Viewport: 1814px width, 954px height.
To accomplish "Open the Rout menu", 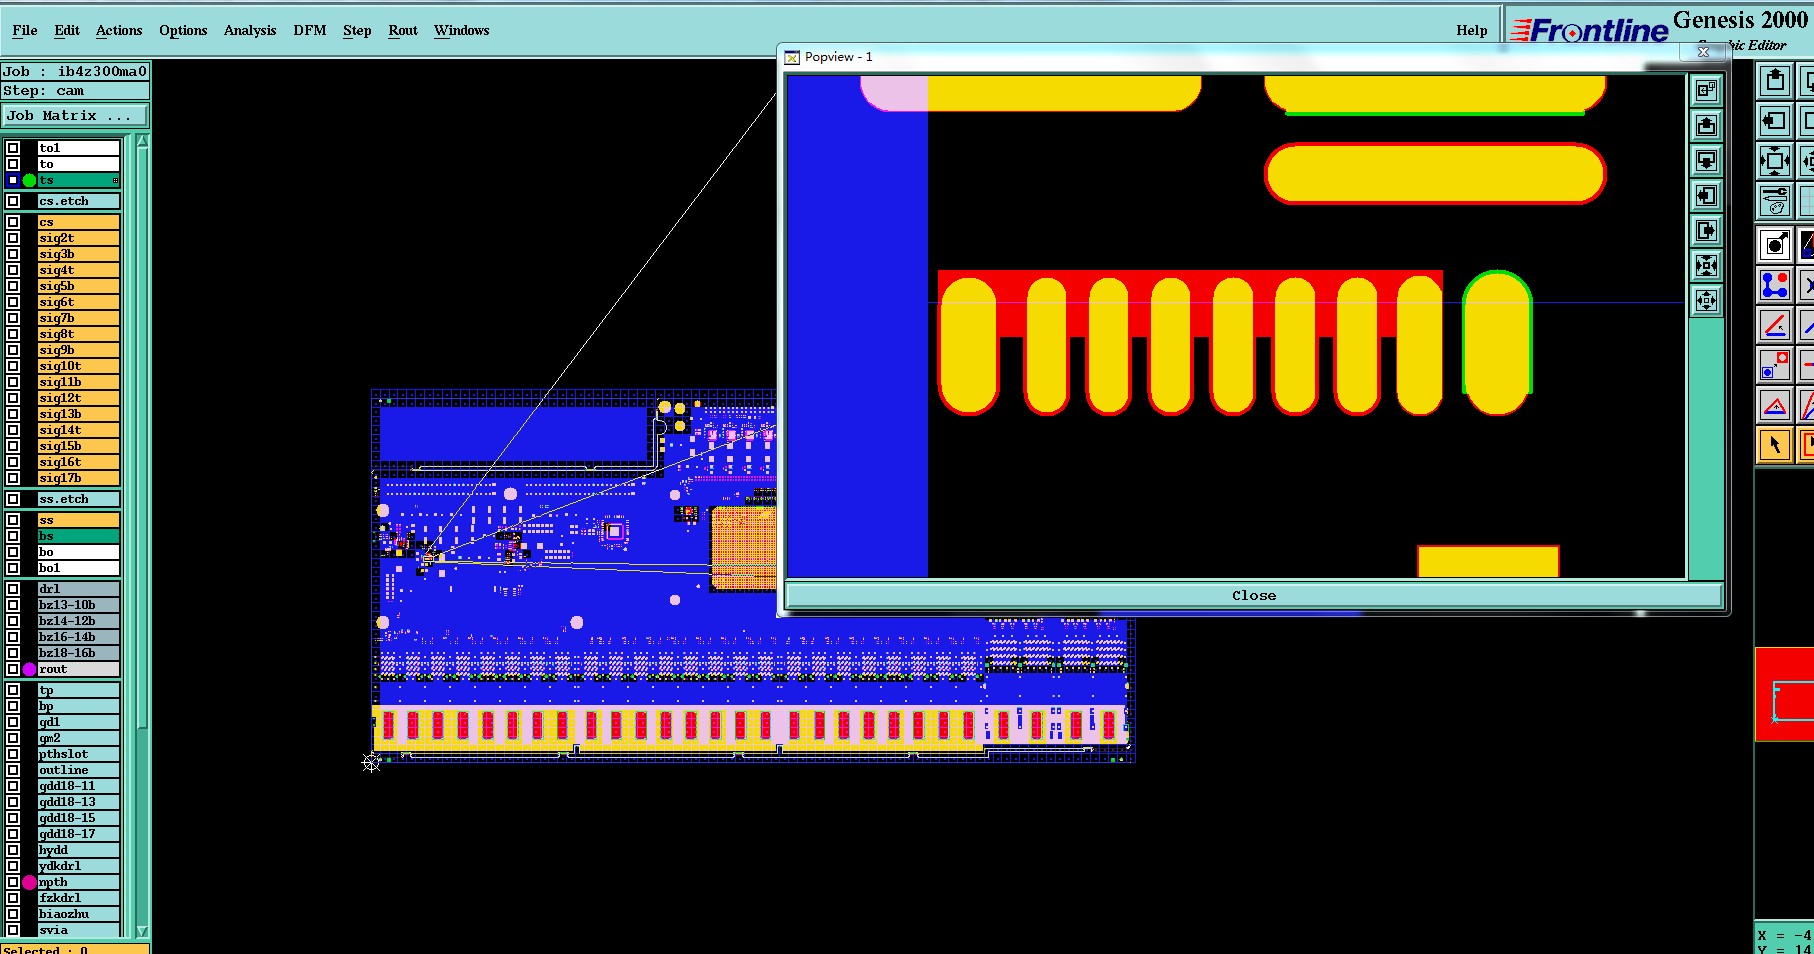I will 403,30.
